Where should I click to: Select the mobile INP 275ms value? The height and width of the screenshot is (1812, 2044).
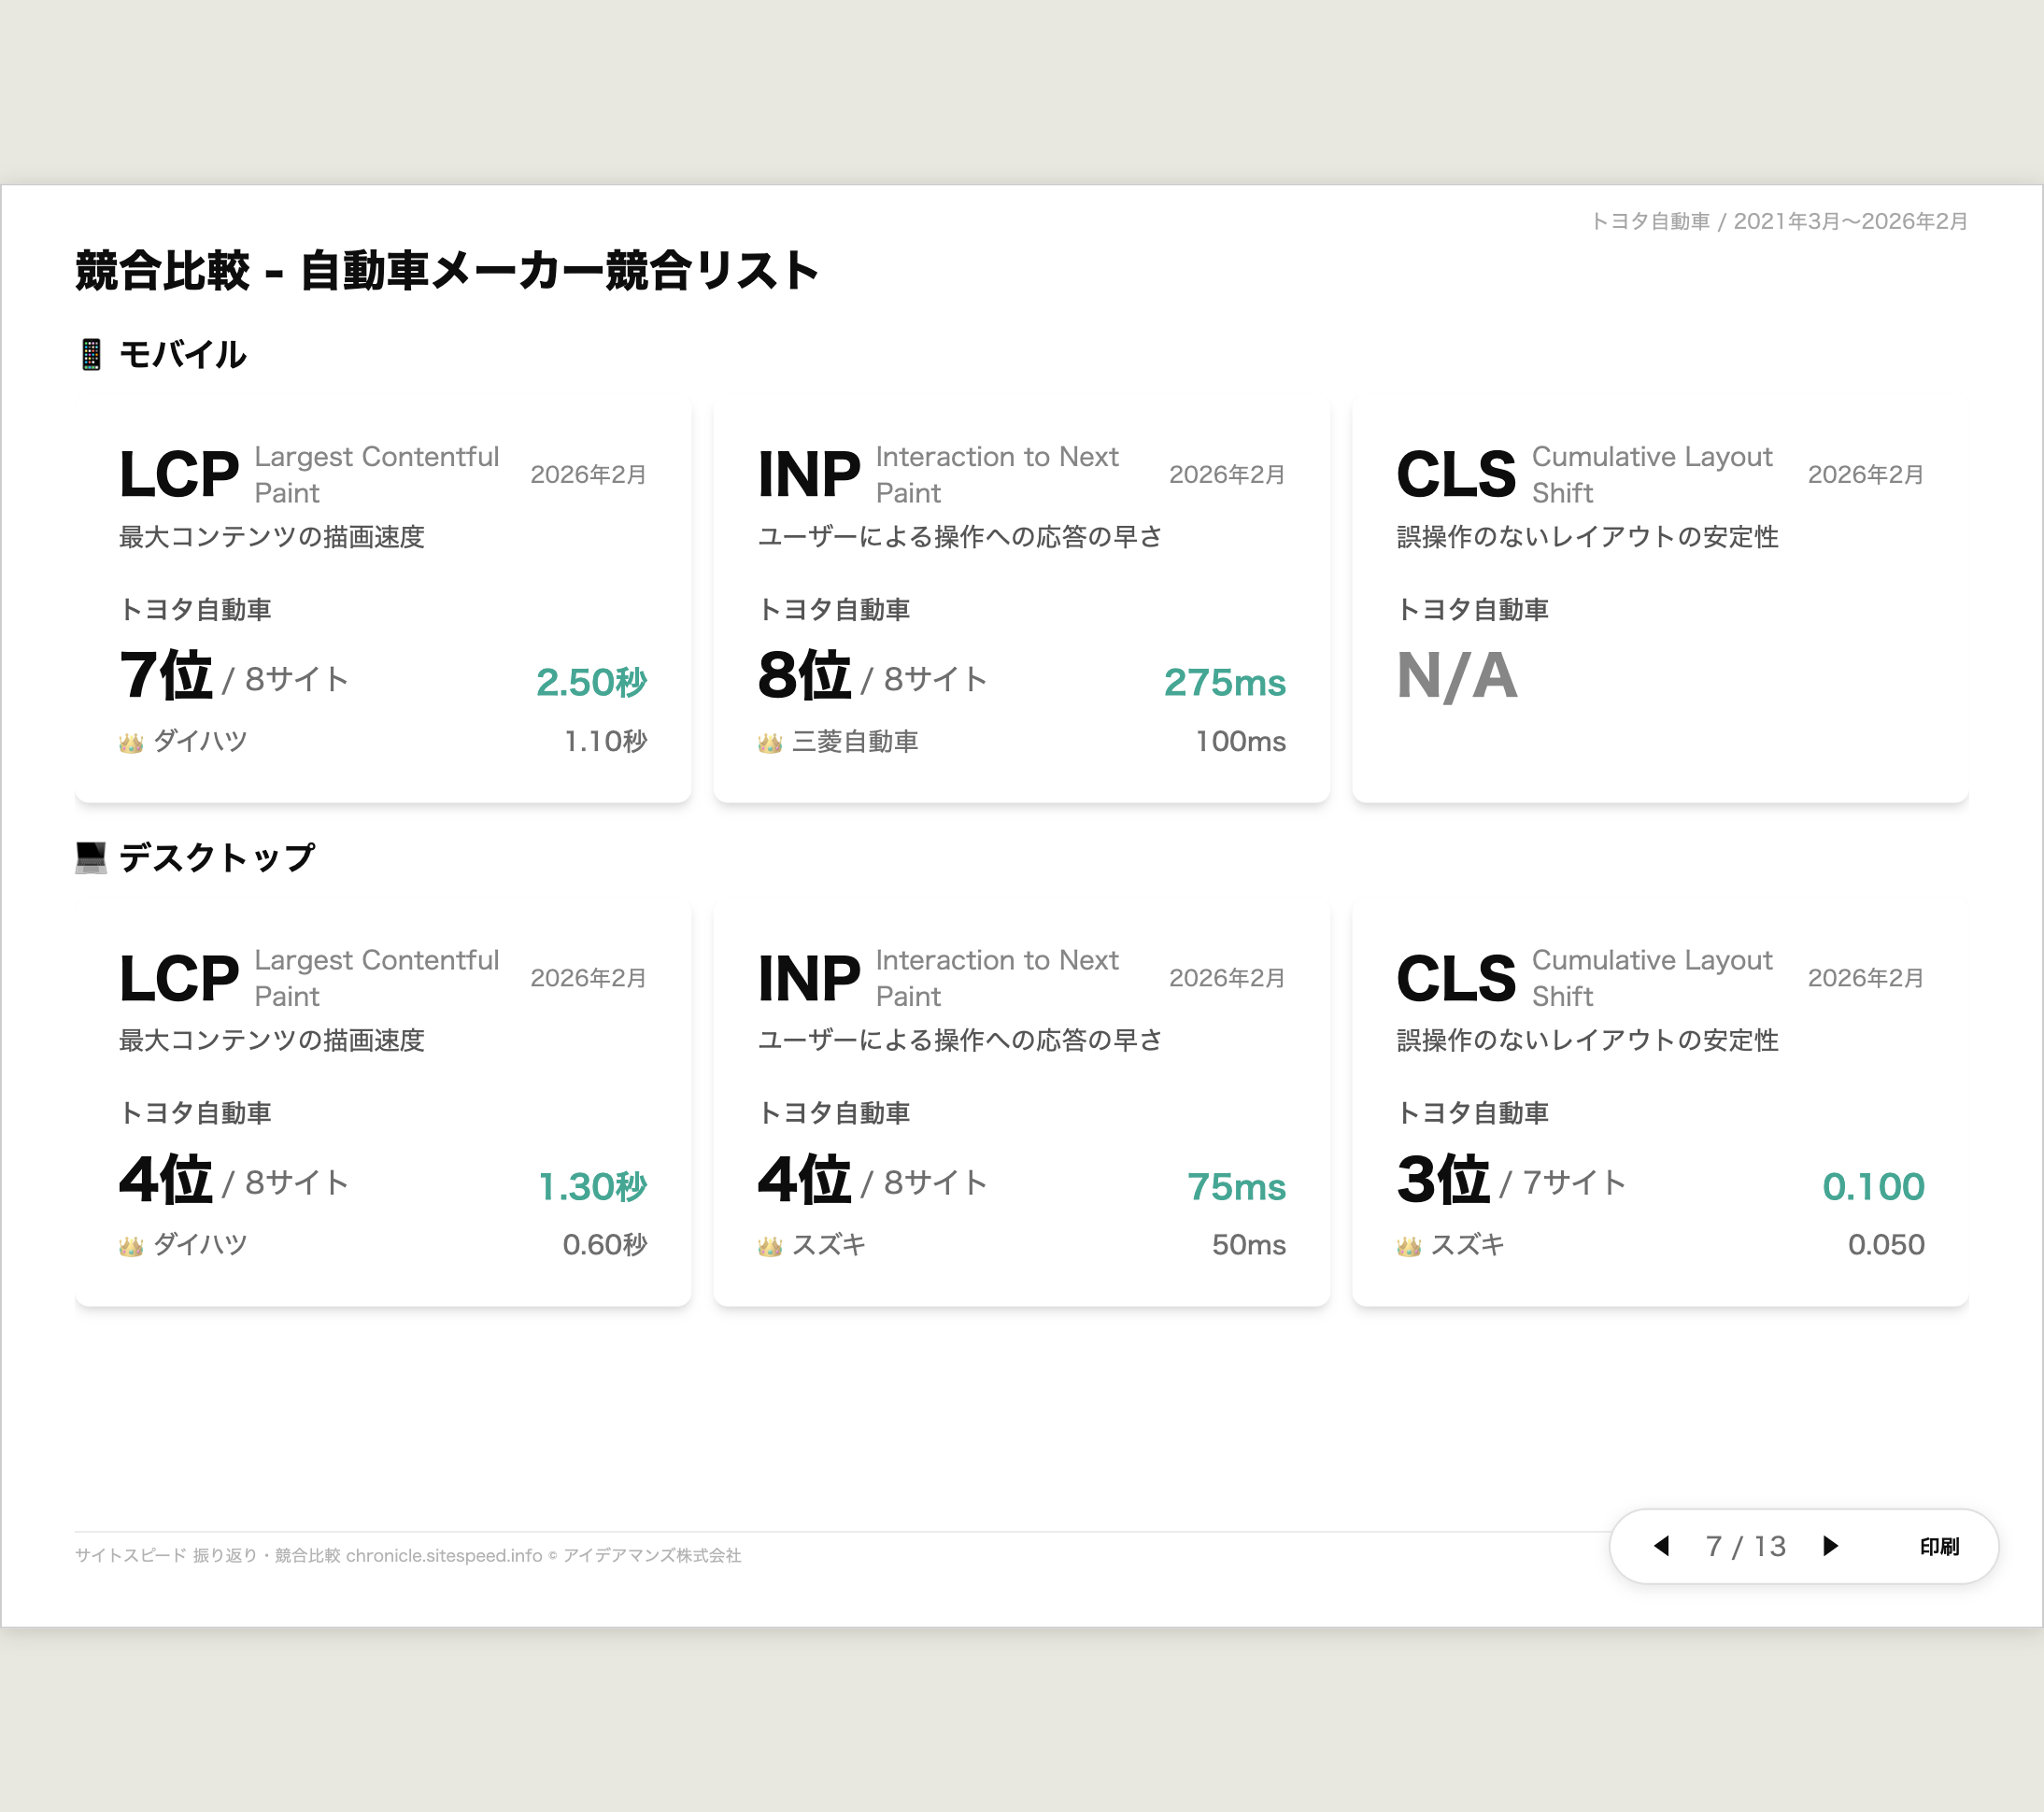pyautogui.click(x=1224, y=682)
